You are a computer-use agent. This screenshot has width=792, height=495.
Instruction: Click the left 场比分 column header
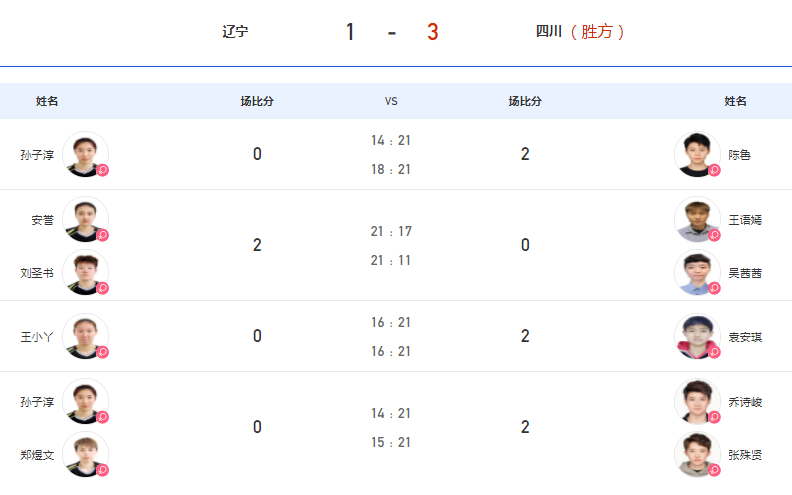[x=257, y=101]
